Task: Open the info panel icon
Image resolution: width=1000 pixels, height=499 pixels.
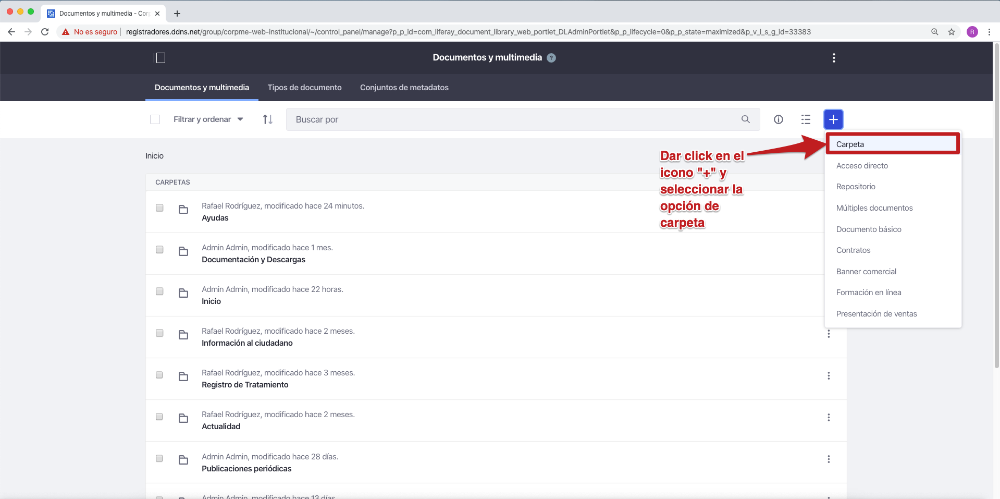Action: 778,119
